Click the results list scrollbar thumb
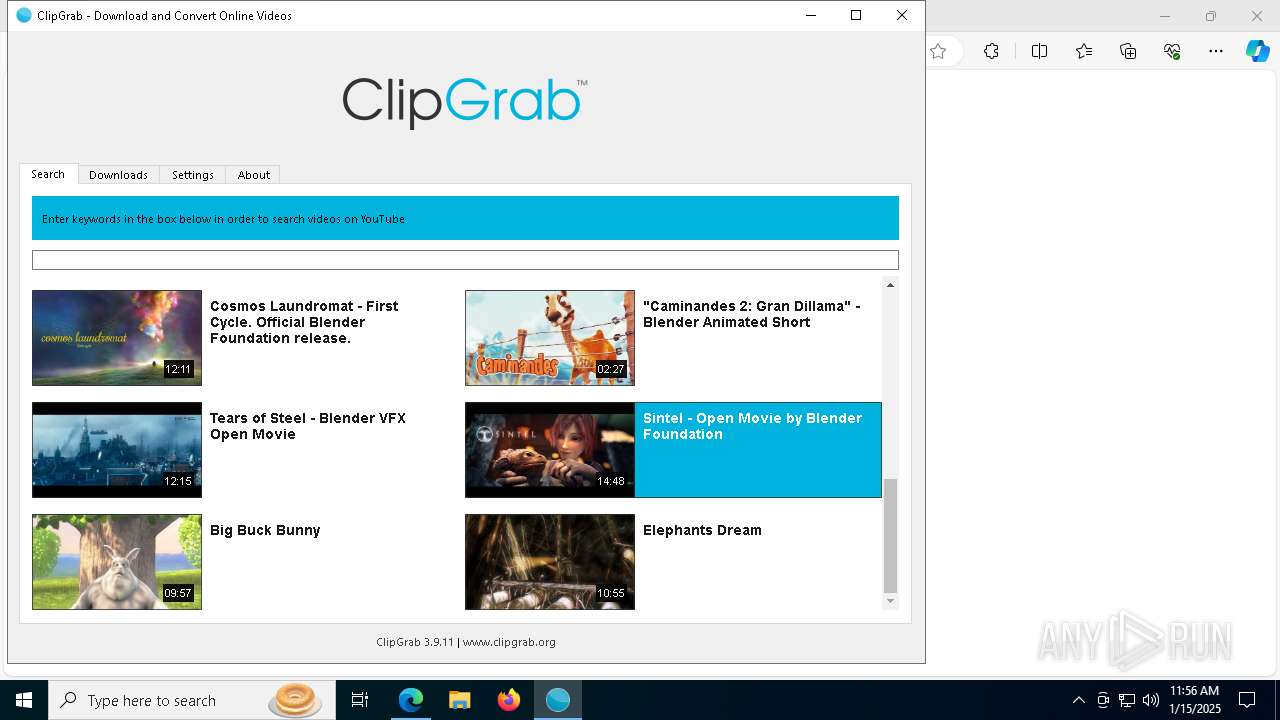Image resolution: width=1280 pixels, height=720 pixels. [890, 536]
